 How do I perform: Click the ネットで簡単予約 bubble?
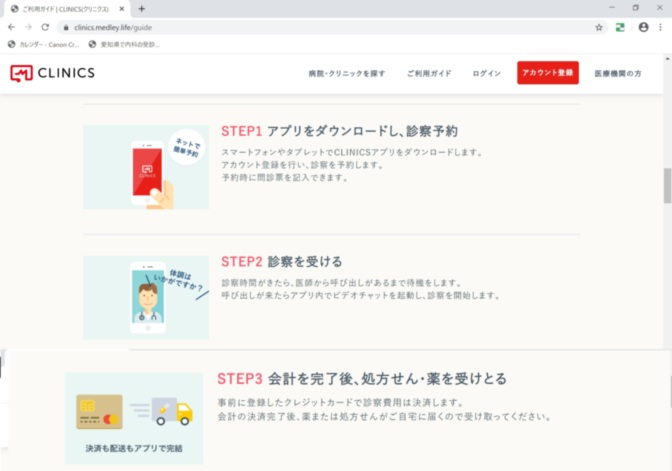tap(186, 147)
